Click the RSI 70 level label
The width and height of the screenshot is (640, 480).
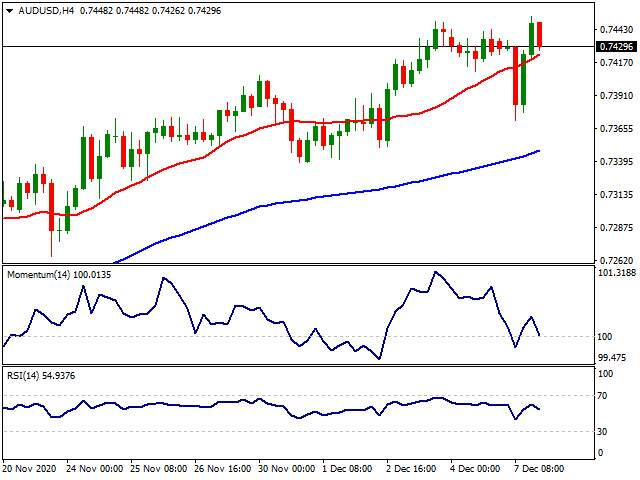(602, 396)
